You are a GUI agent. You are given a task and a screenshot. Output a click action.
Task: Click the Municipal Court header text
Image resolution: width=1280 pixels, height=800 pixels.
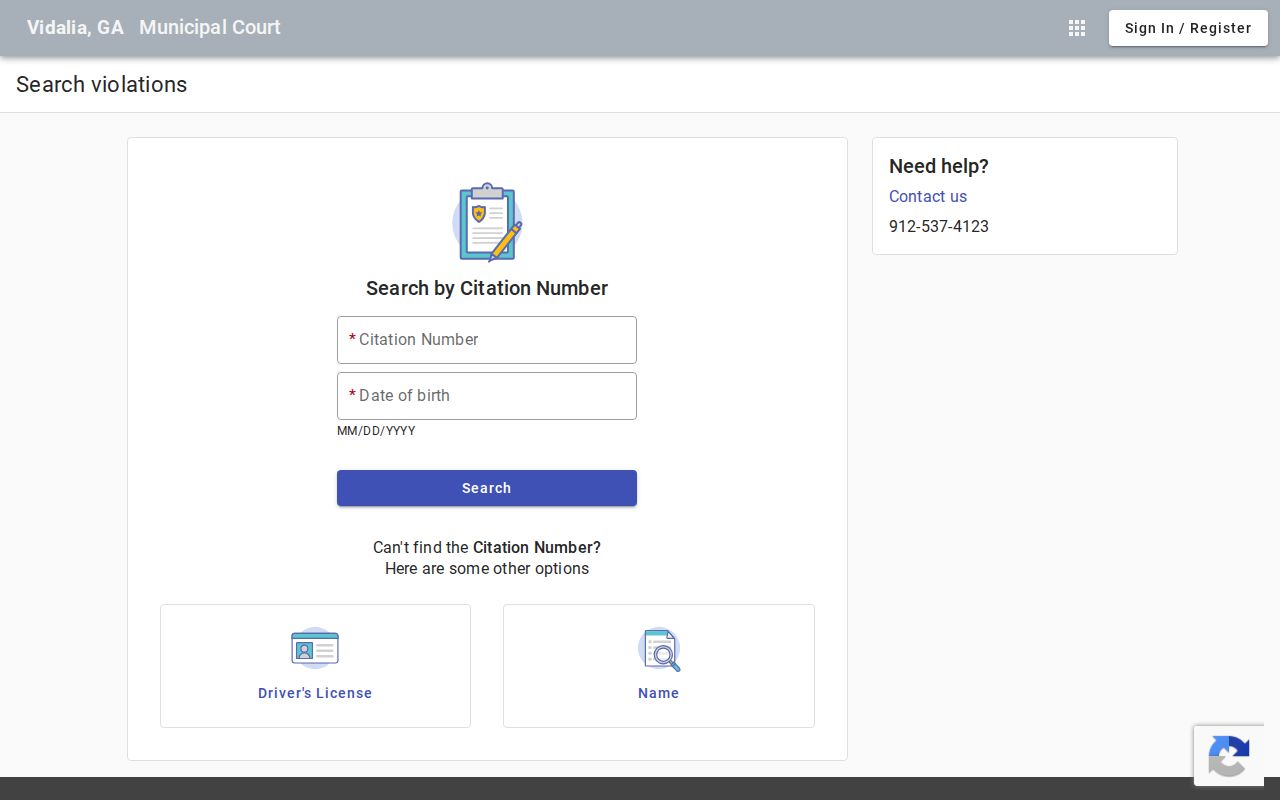[210, 27]
